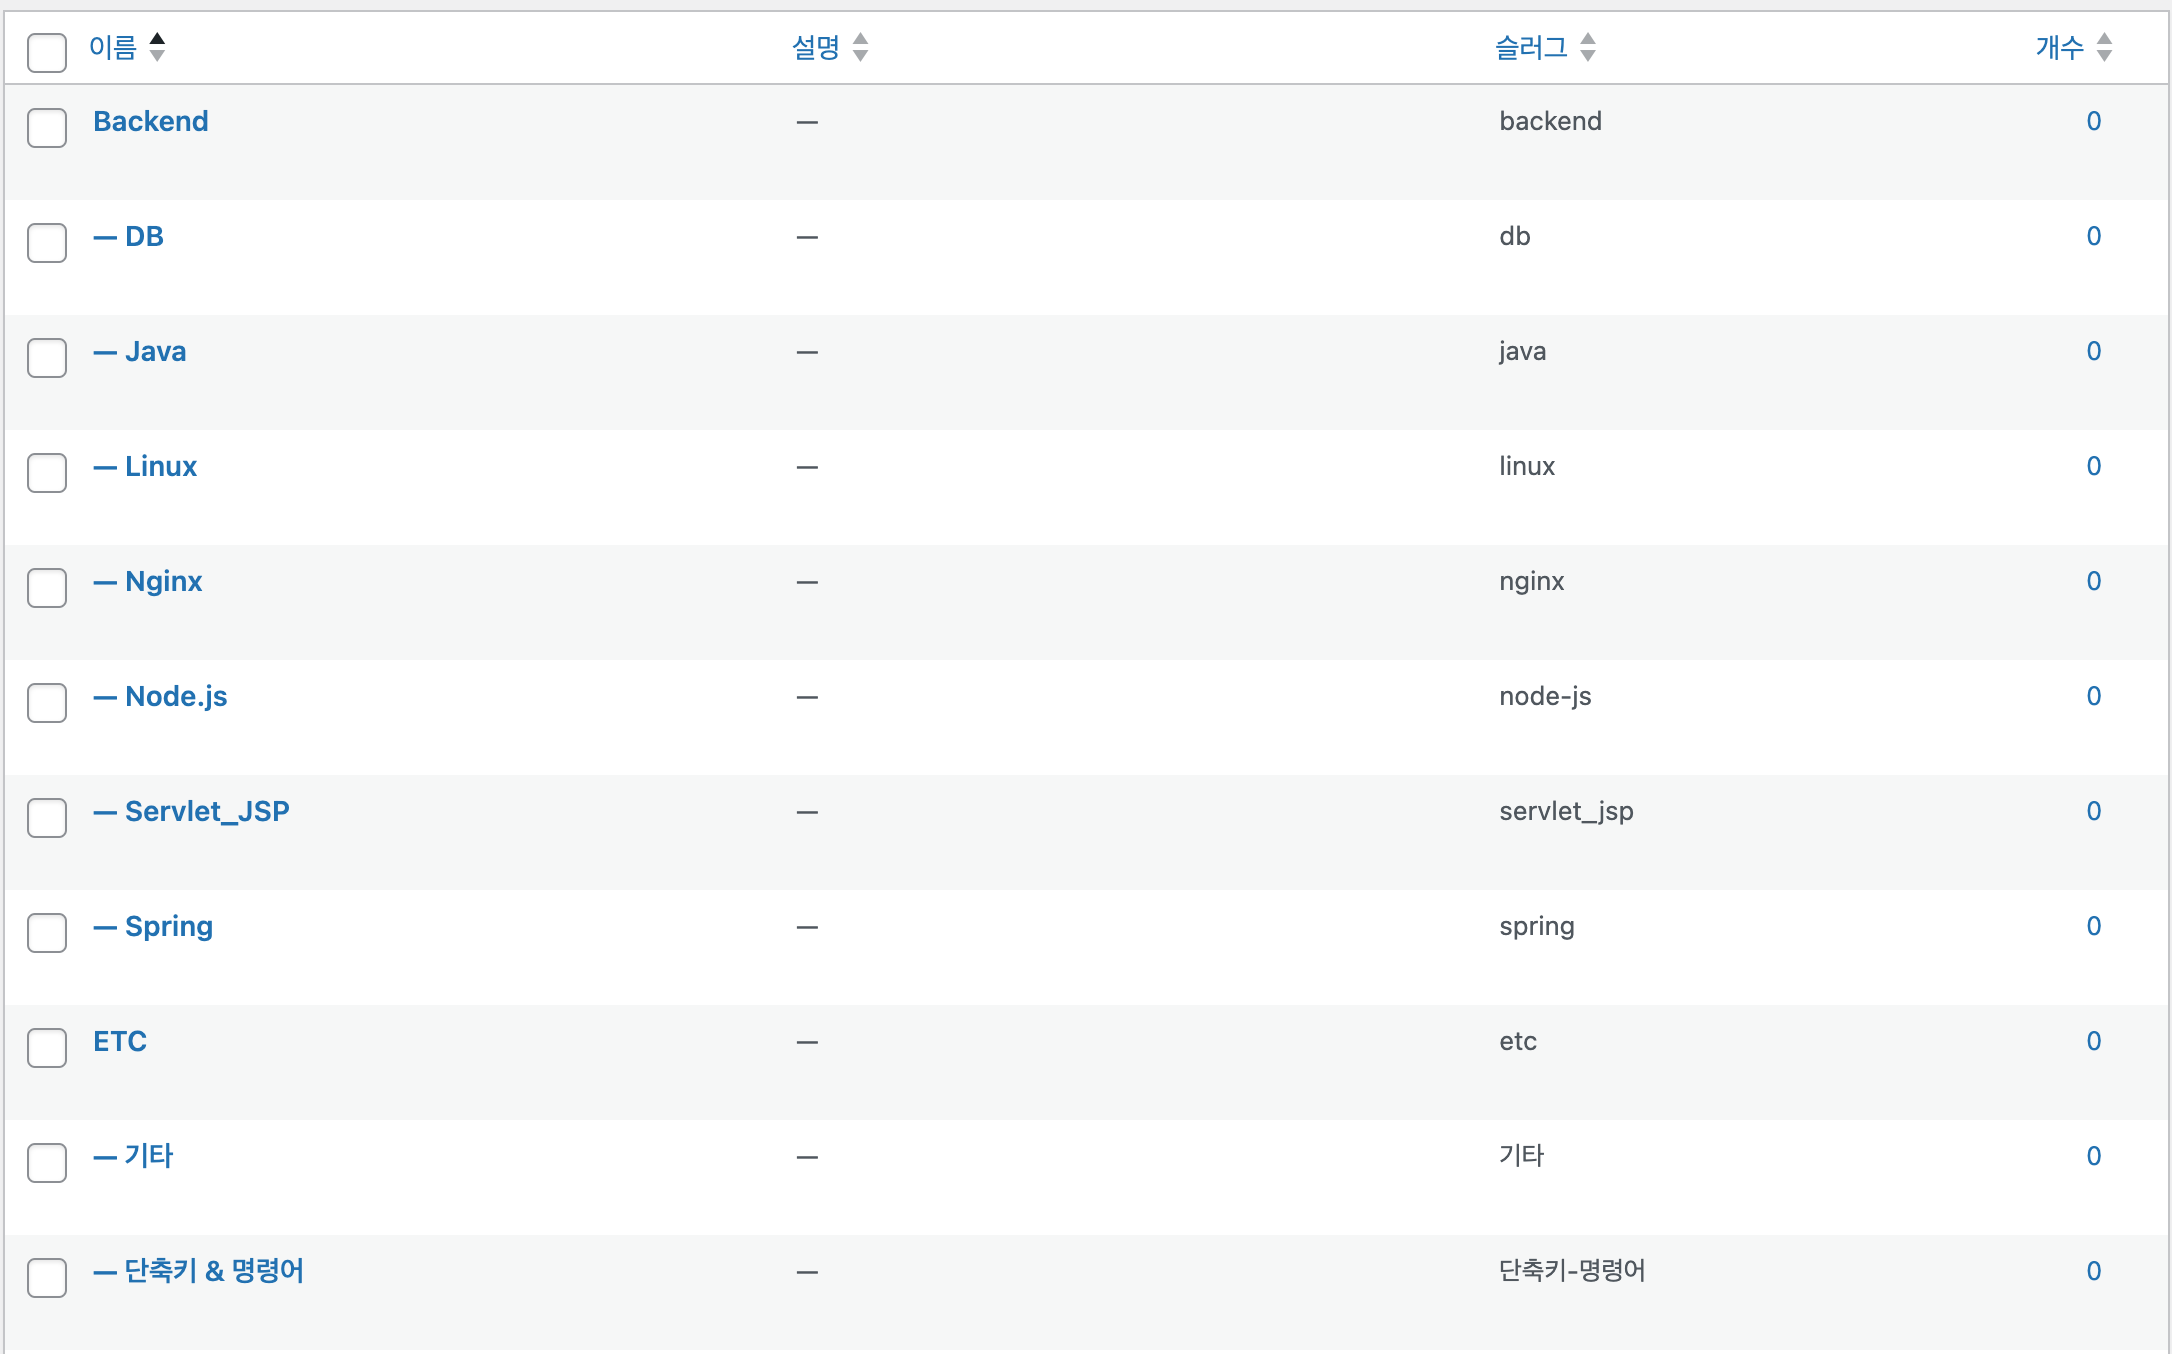Screen dimensions: 2172x1354
Task: Open the Spring subcategory link
Action: click(x=153, y=926)
